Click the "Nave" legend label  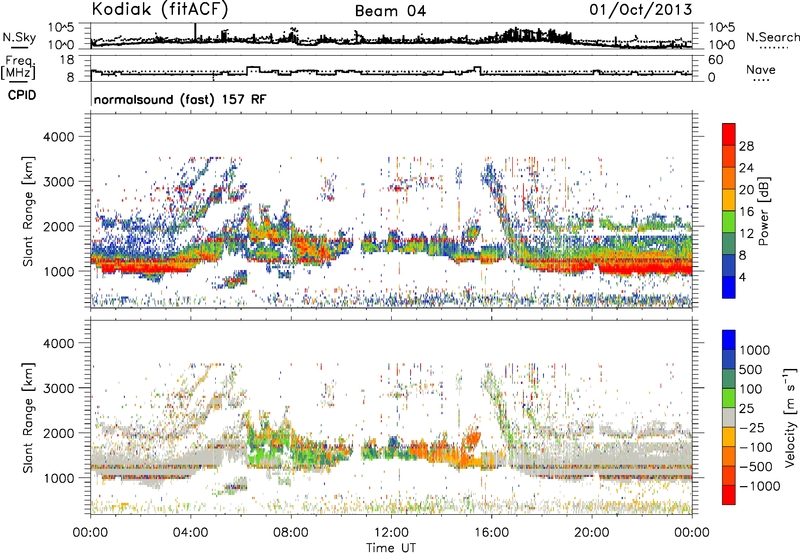pyautogui.click(x=761, y=70)
